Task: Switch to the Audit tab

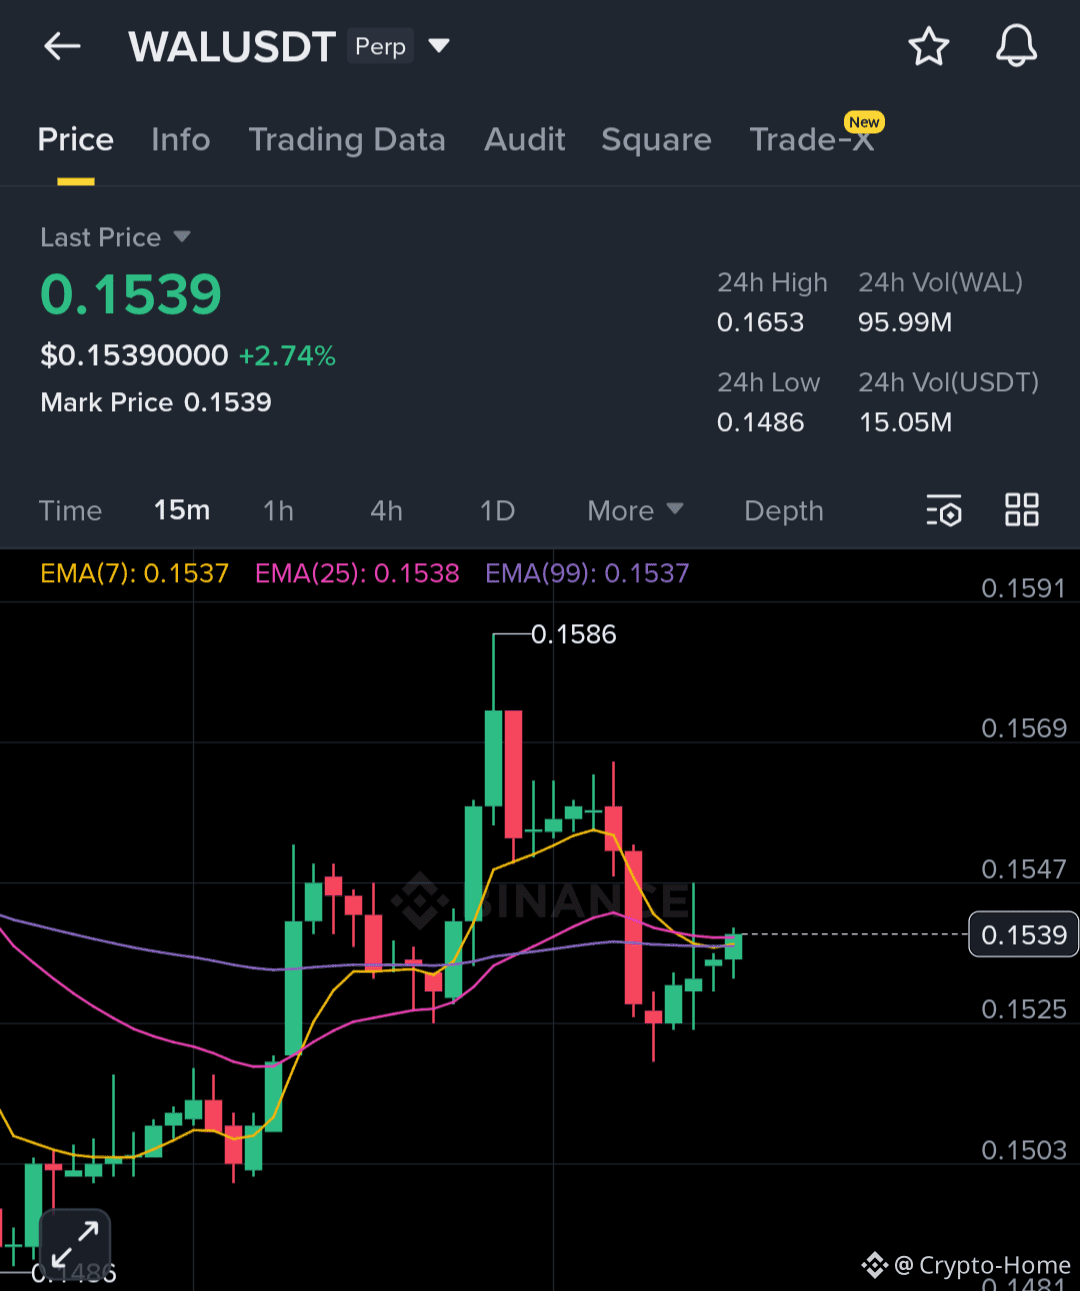Action: pos(525,140)
